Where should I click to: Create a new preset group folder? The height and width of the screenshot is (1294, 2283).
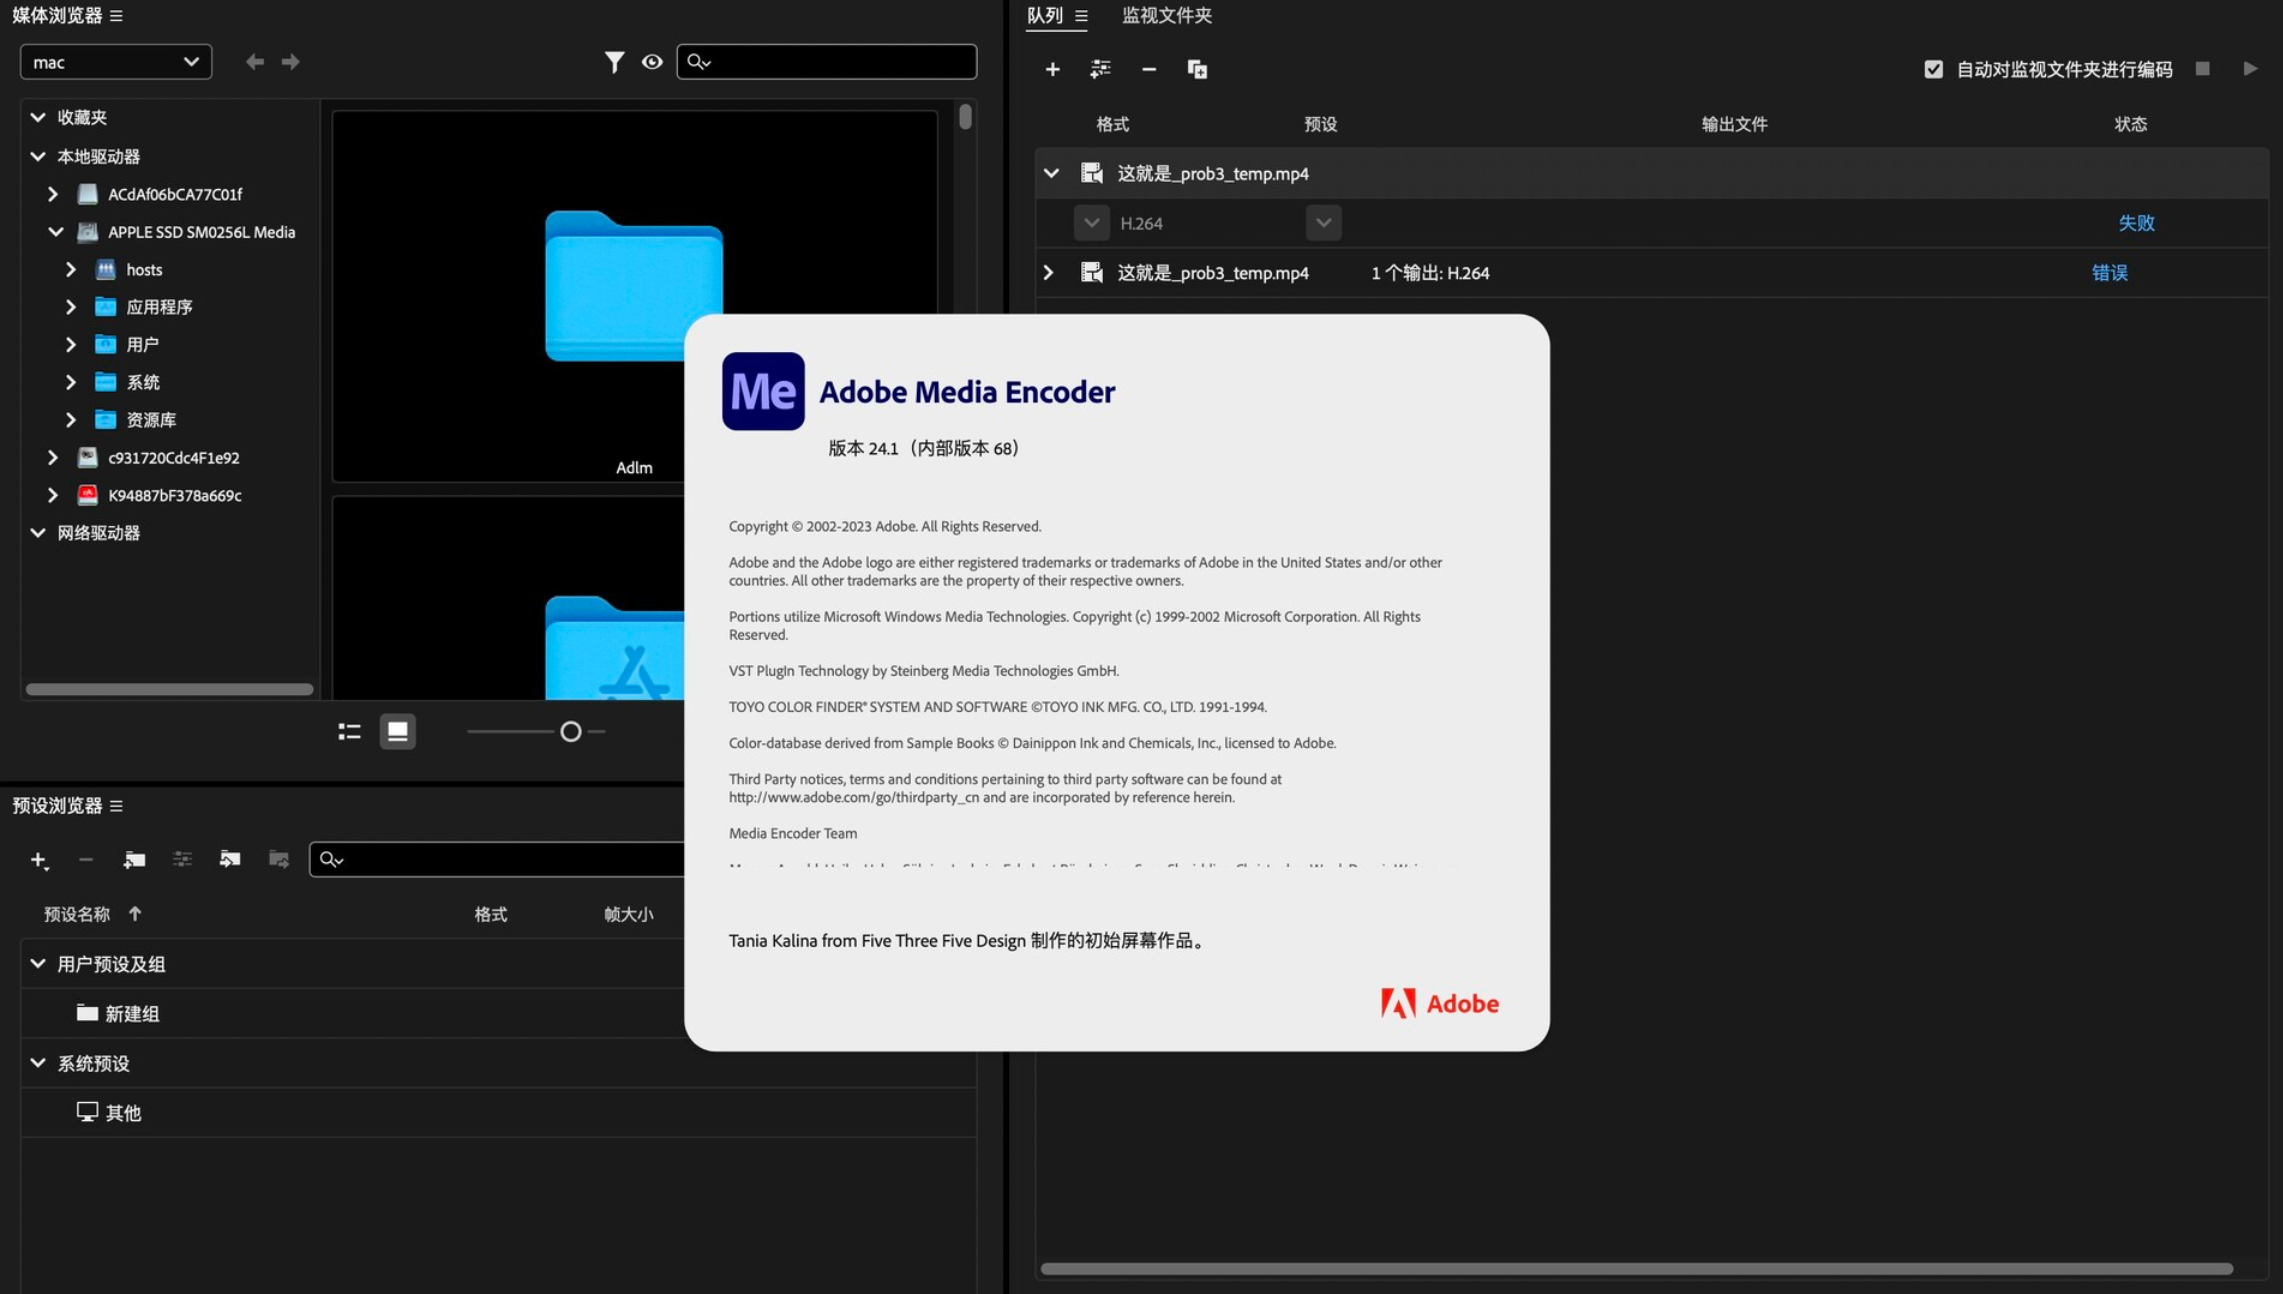pyautogui.click(x=134, y=860)
